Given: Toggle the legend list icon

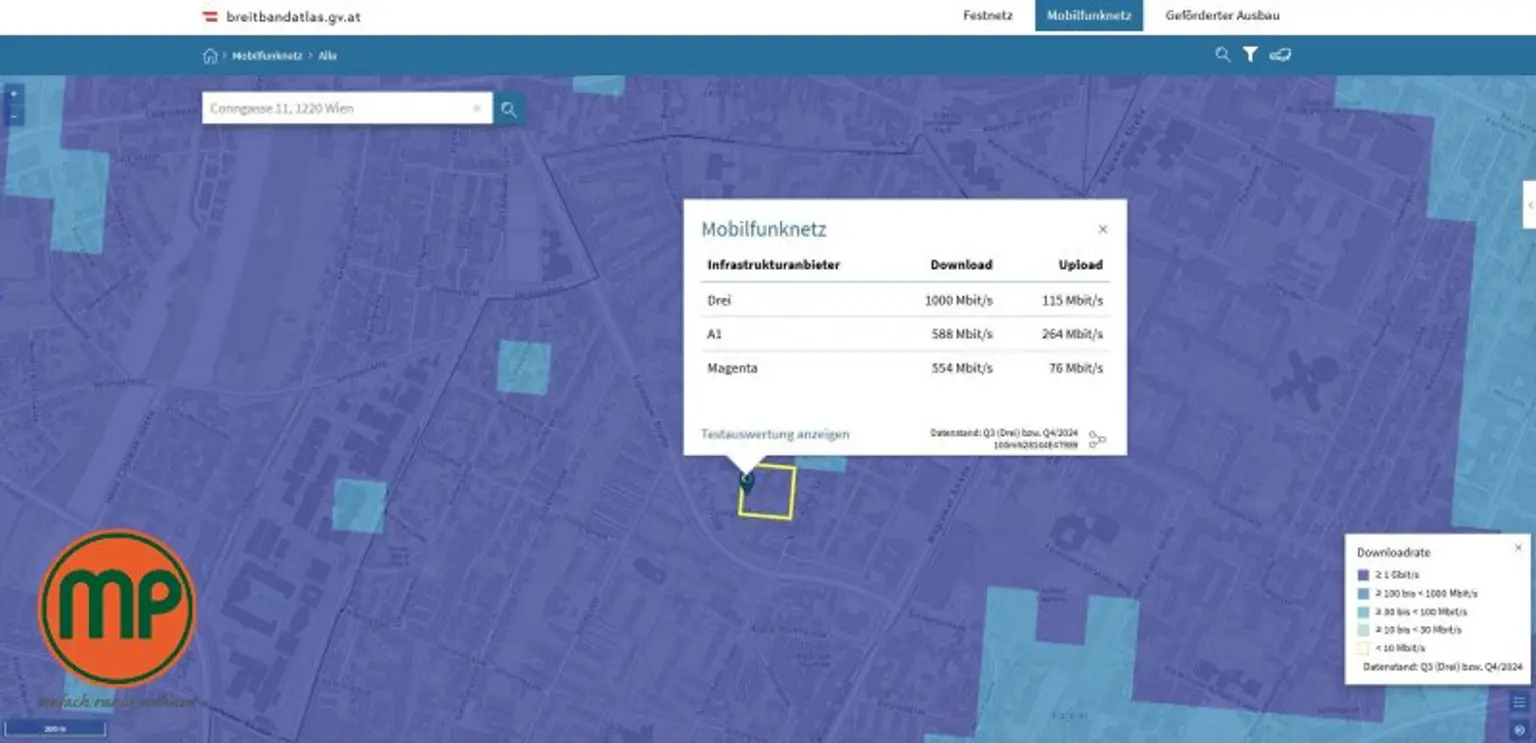Looking at the screenshot, I should pyautogui.click(x=1519, y=702).
